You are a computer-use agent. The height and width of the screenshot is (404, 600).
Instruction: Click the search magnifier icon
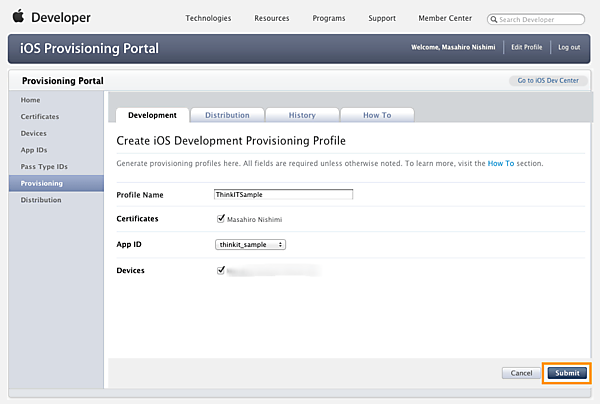tap(495, 19)
